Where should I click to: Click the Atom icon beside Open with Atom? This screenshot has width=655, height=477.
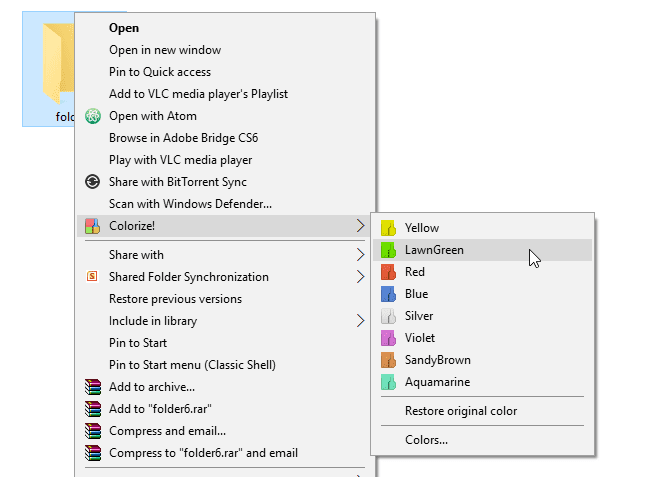tap(93, 116)
